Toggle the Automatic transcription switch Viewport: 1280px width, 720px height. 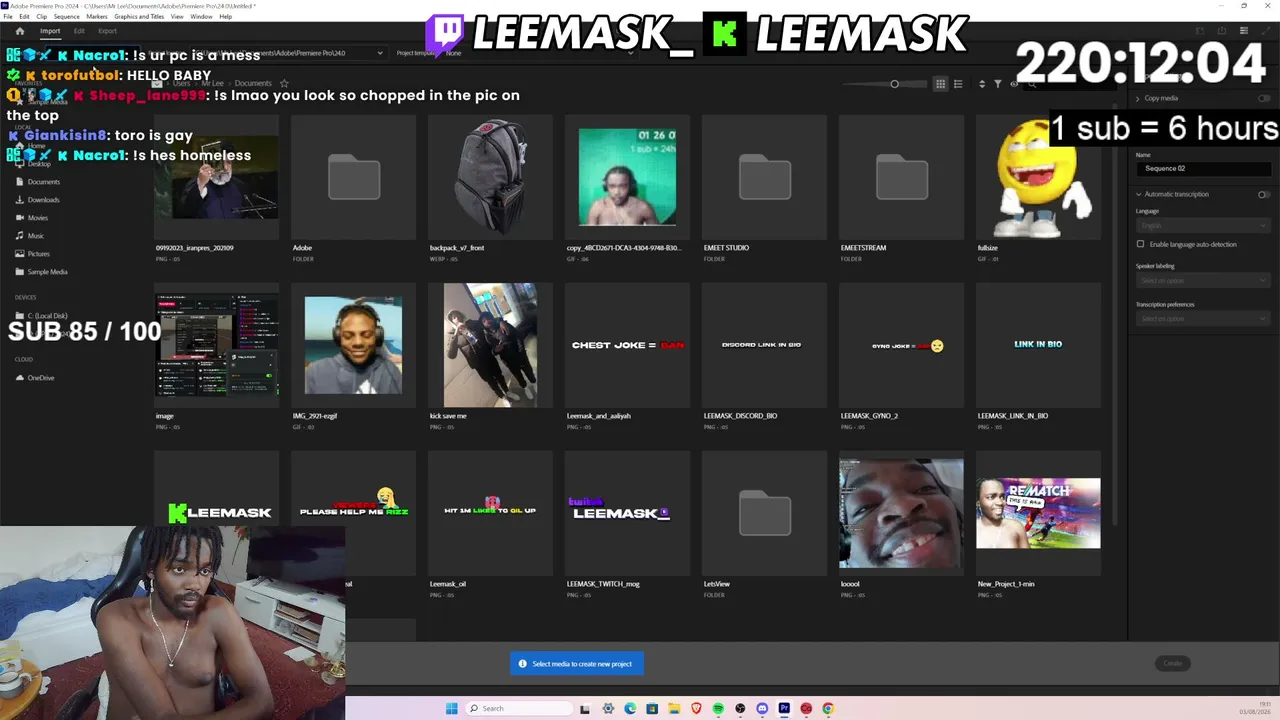coord(1264,194)
